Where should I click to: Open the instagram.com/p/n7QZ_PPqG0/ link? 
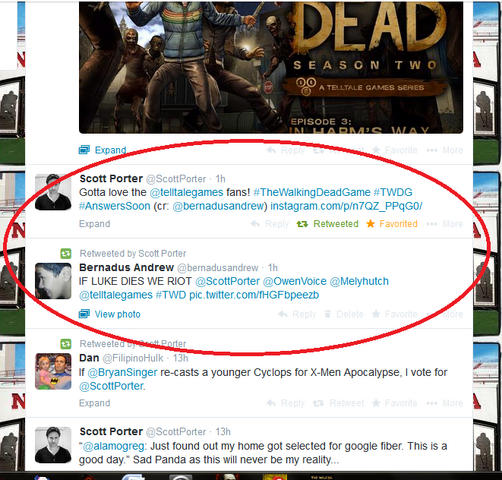[346, 206]
